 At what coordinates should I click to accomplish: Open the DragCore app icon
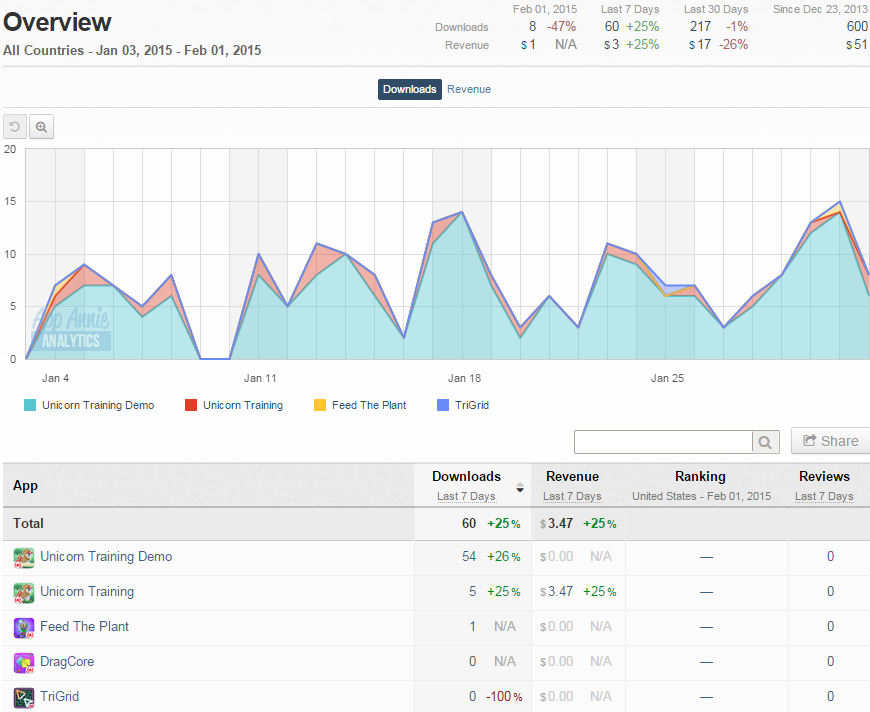tap(24, 663)
